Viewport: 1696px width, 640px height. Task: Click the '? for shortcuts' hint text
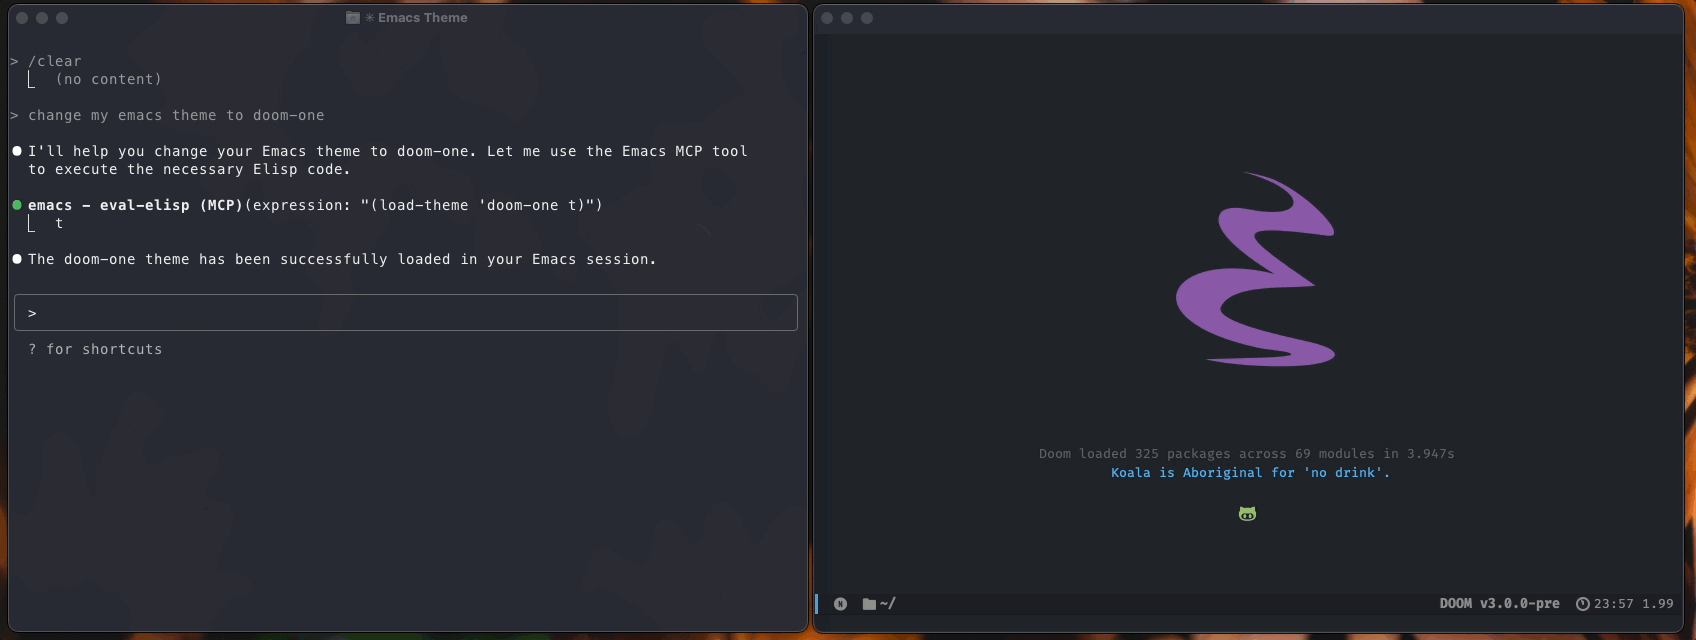95,349
